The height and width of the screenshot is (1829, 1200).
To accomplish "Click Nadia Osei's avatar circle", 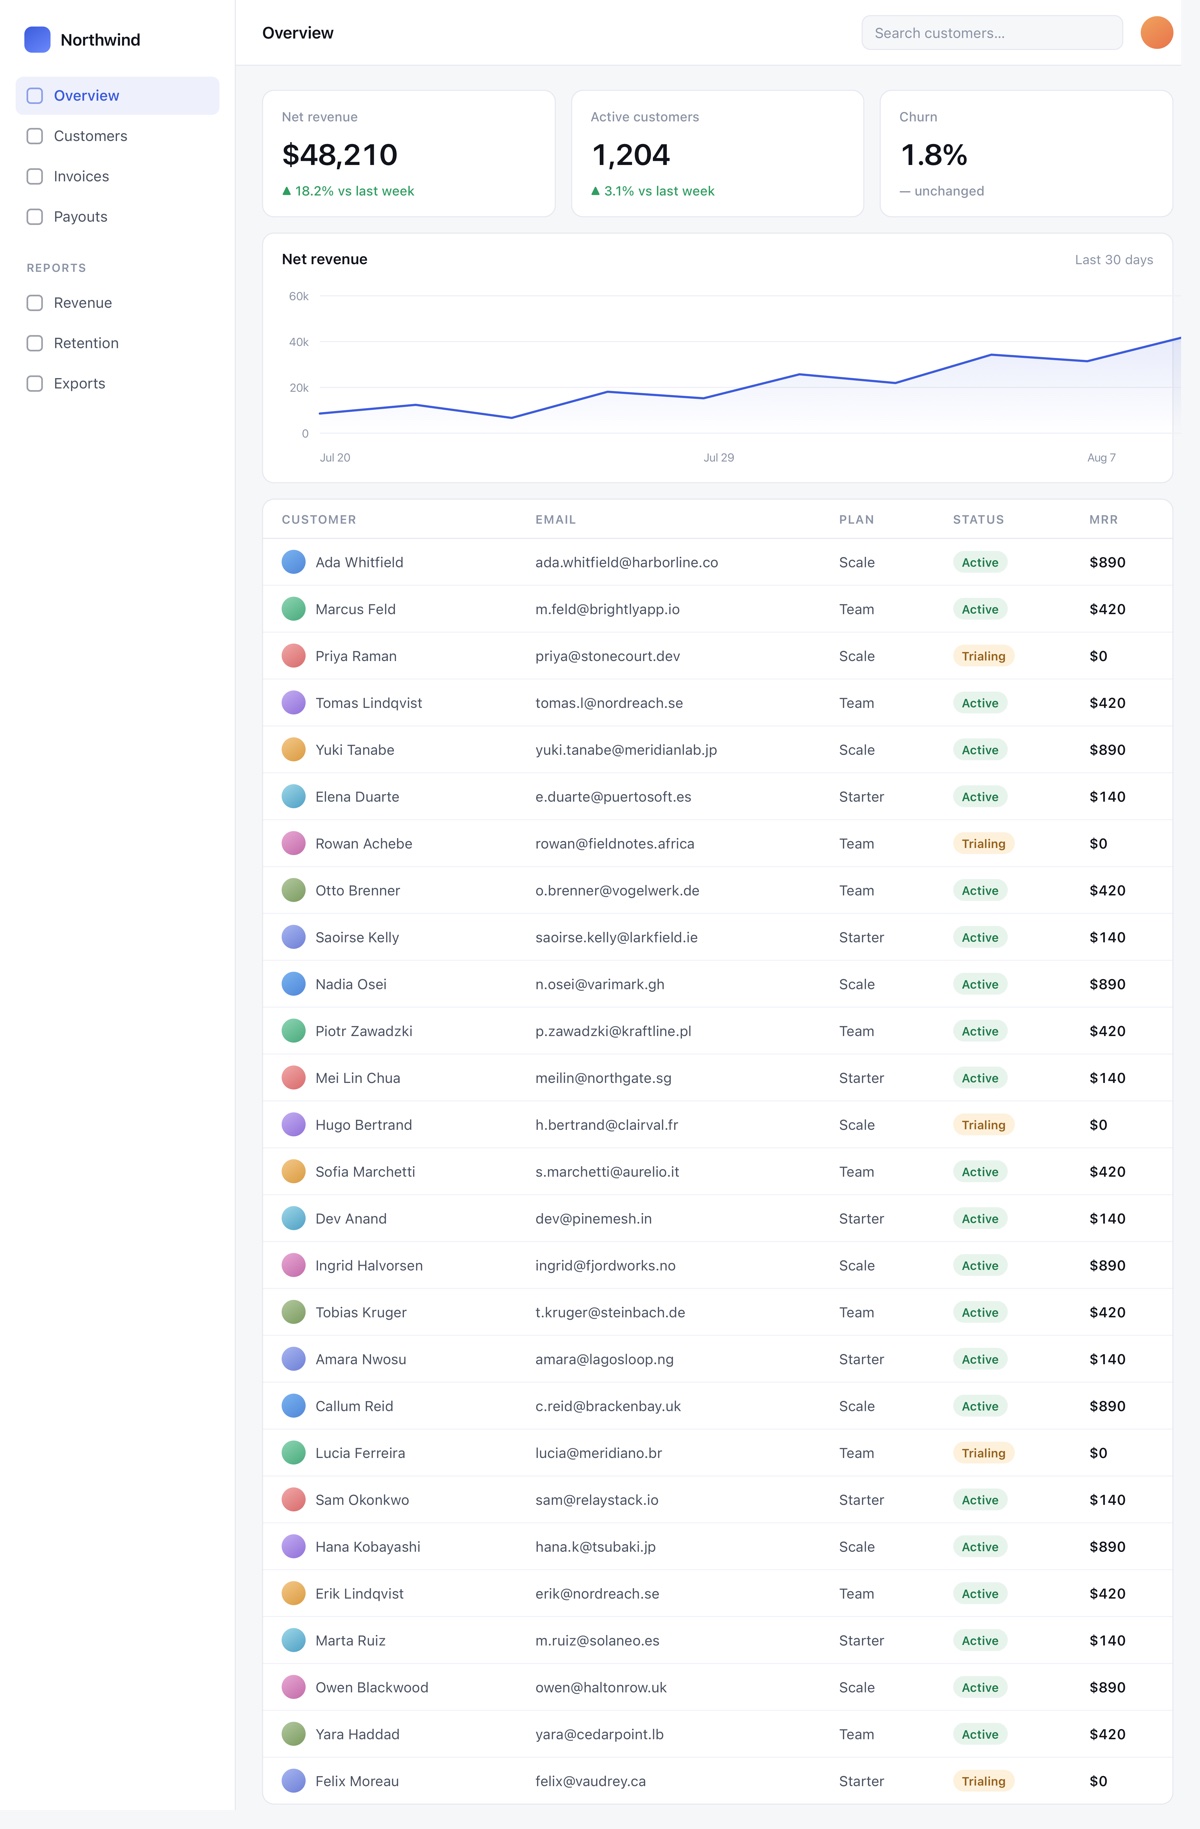I will [293, 984].
